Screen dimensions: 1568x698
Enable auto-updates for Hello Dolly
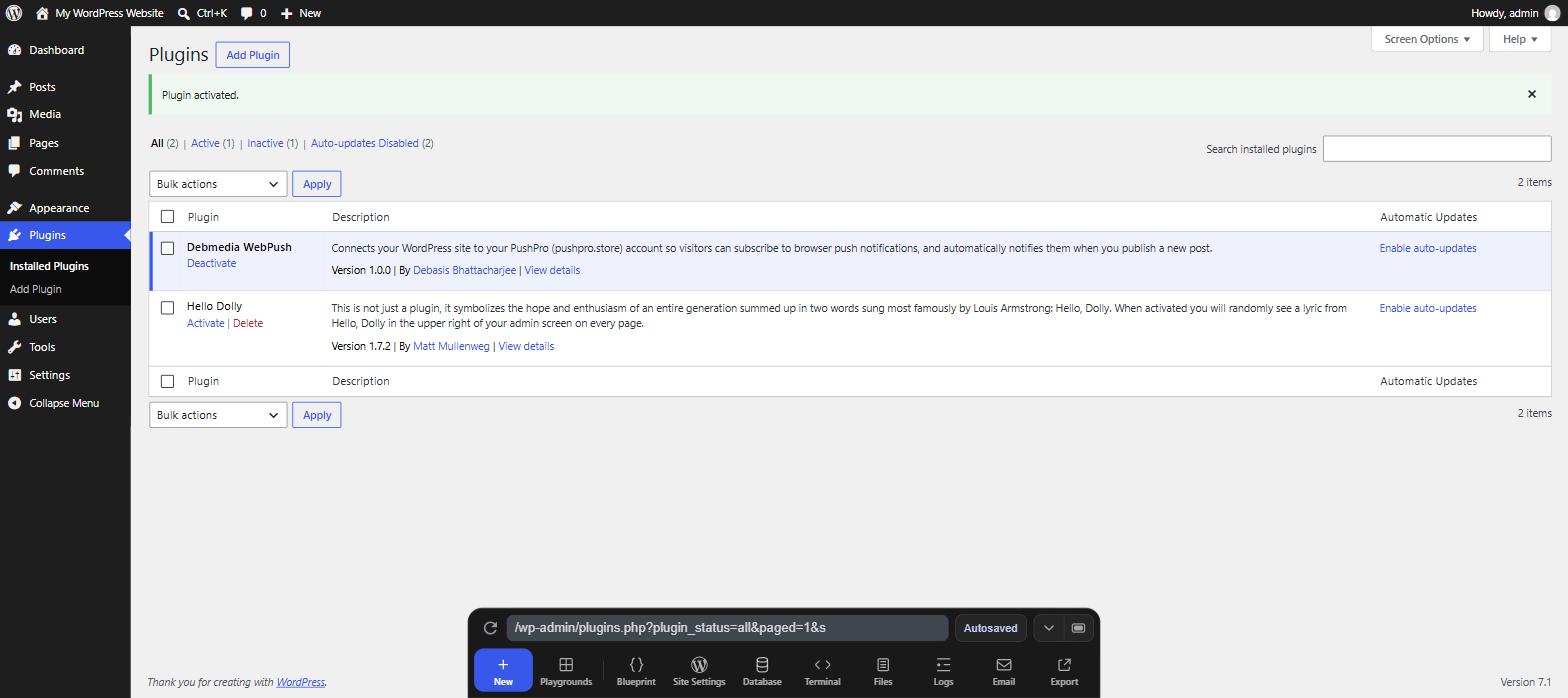pyautogui.click(x=1428, y=308)
